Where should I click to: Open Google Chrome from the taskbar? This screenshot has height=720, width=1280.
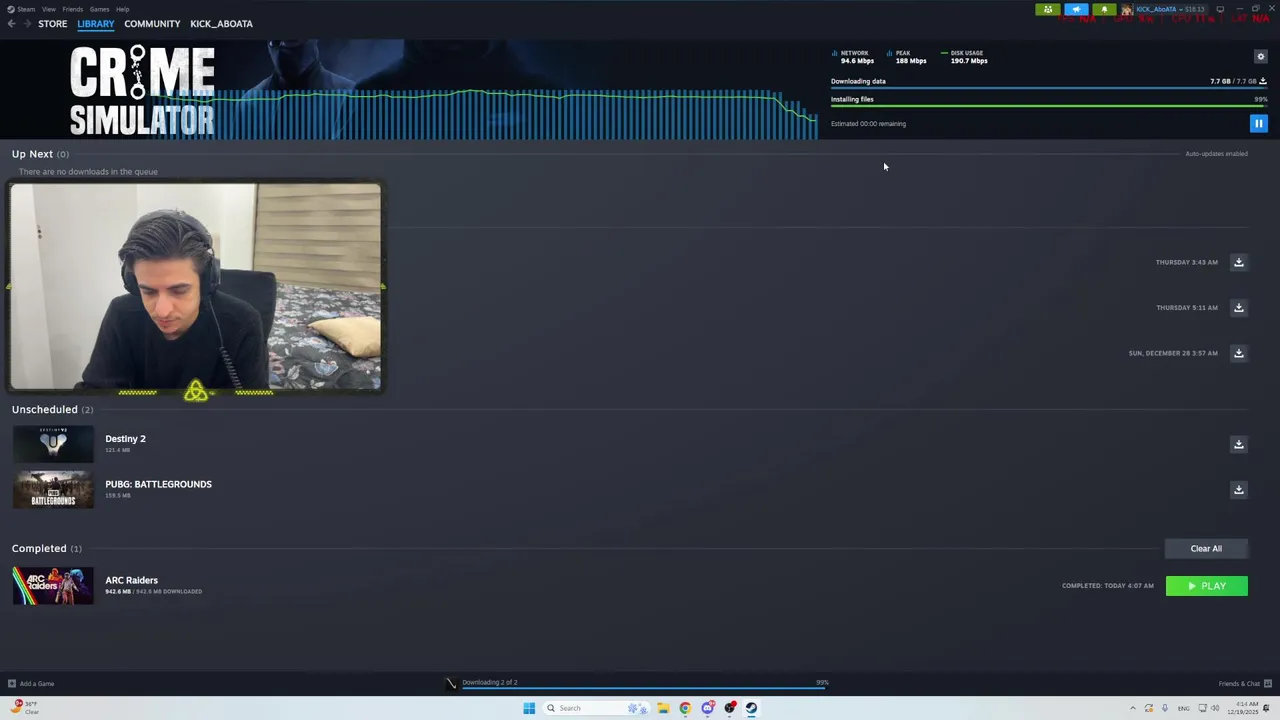[685, 708]
